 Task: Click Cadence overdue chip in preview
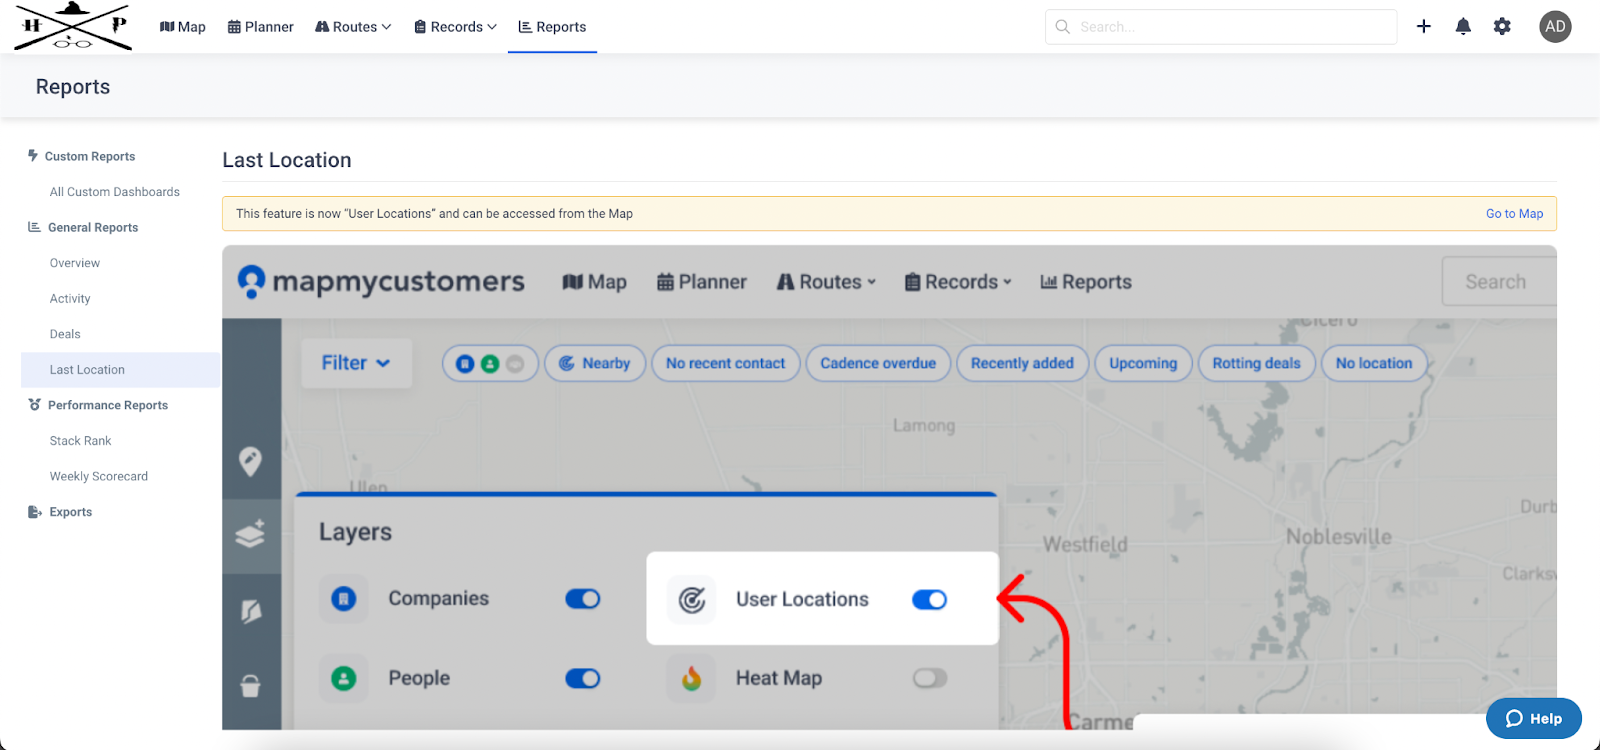pyautogui.click(x=878, y=363)
